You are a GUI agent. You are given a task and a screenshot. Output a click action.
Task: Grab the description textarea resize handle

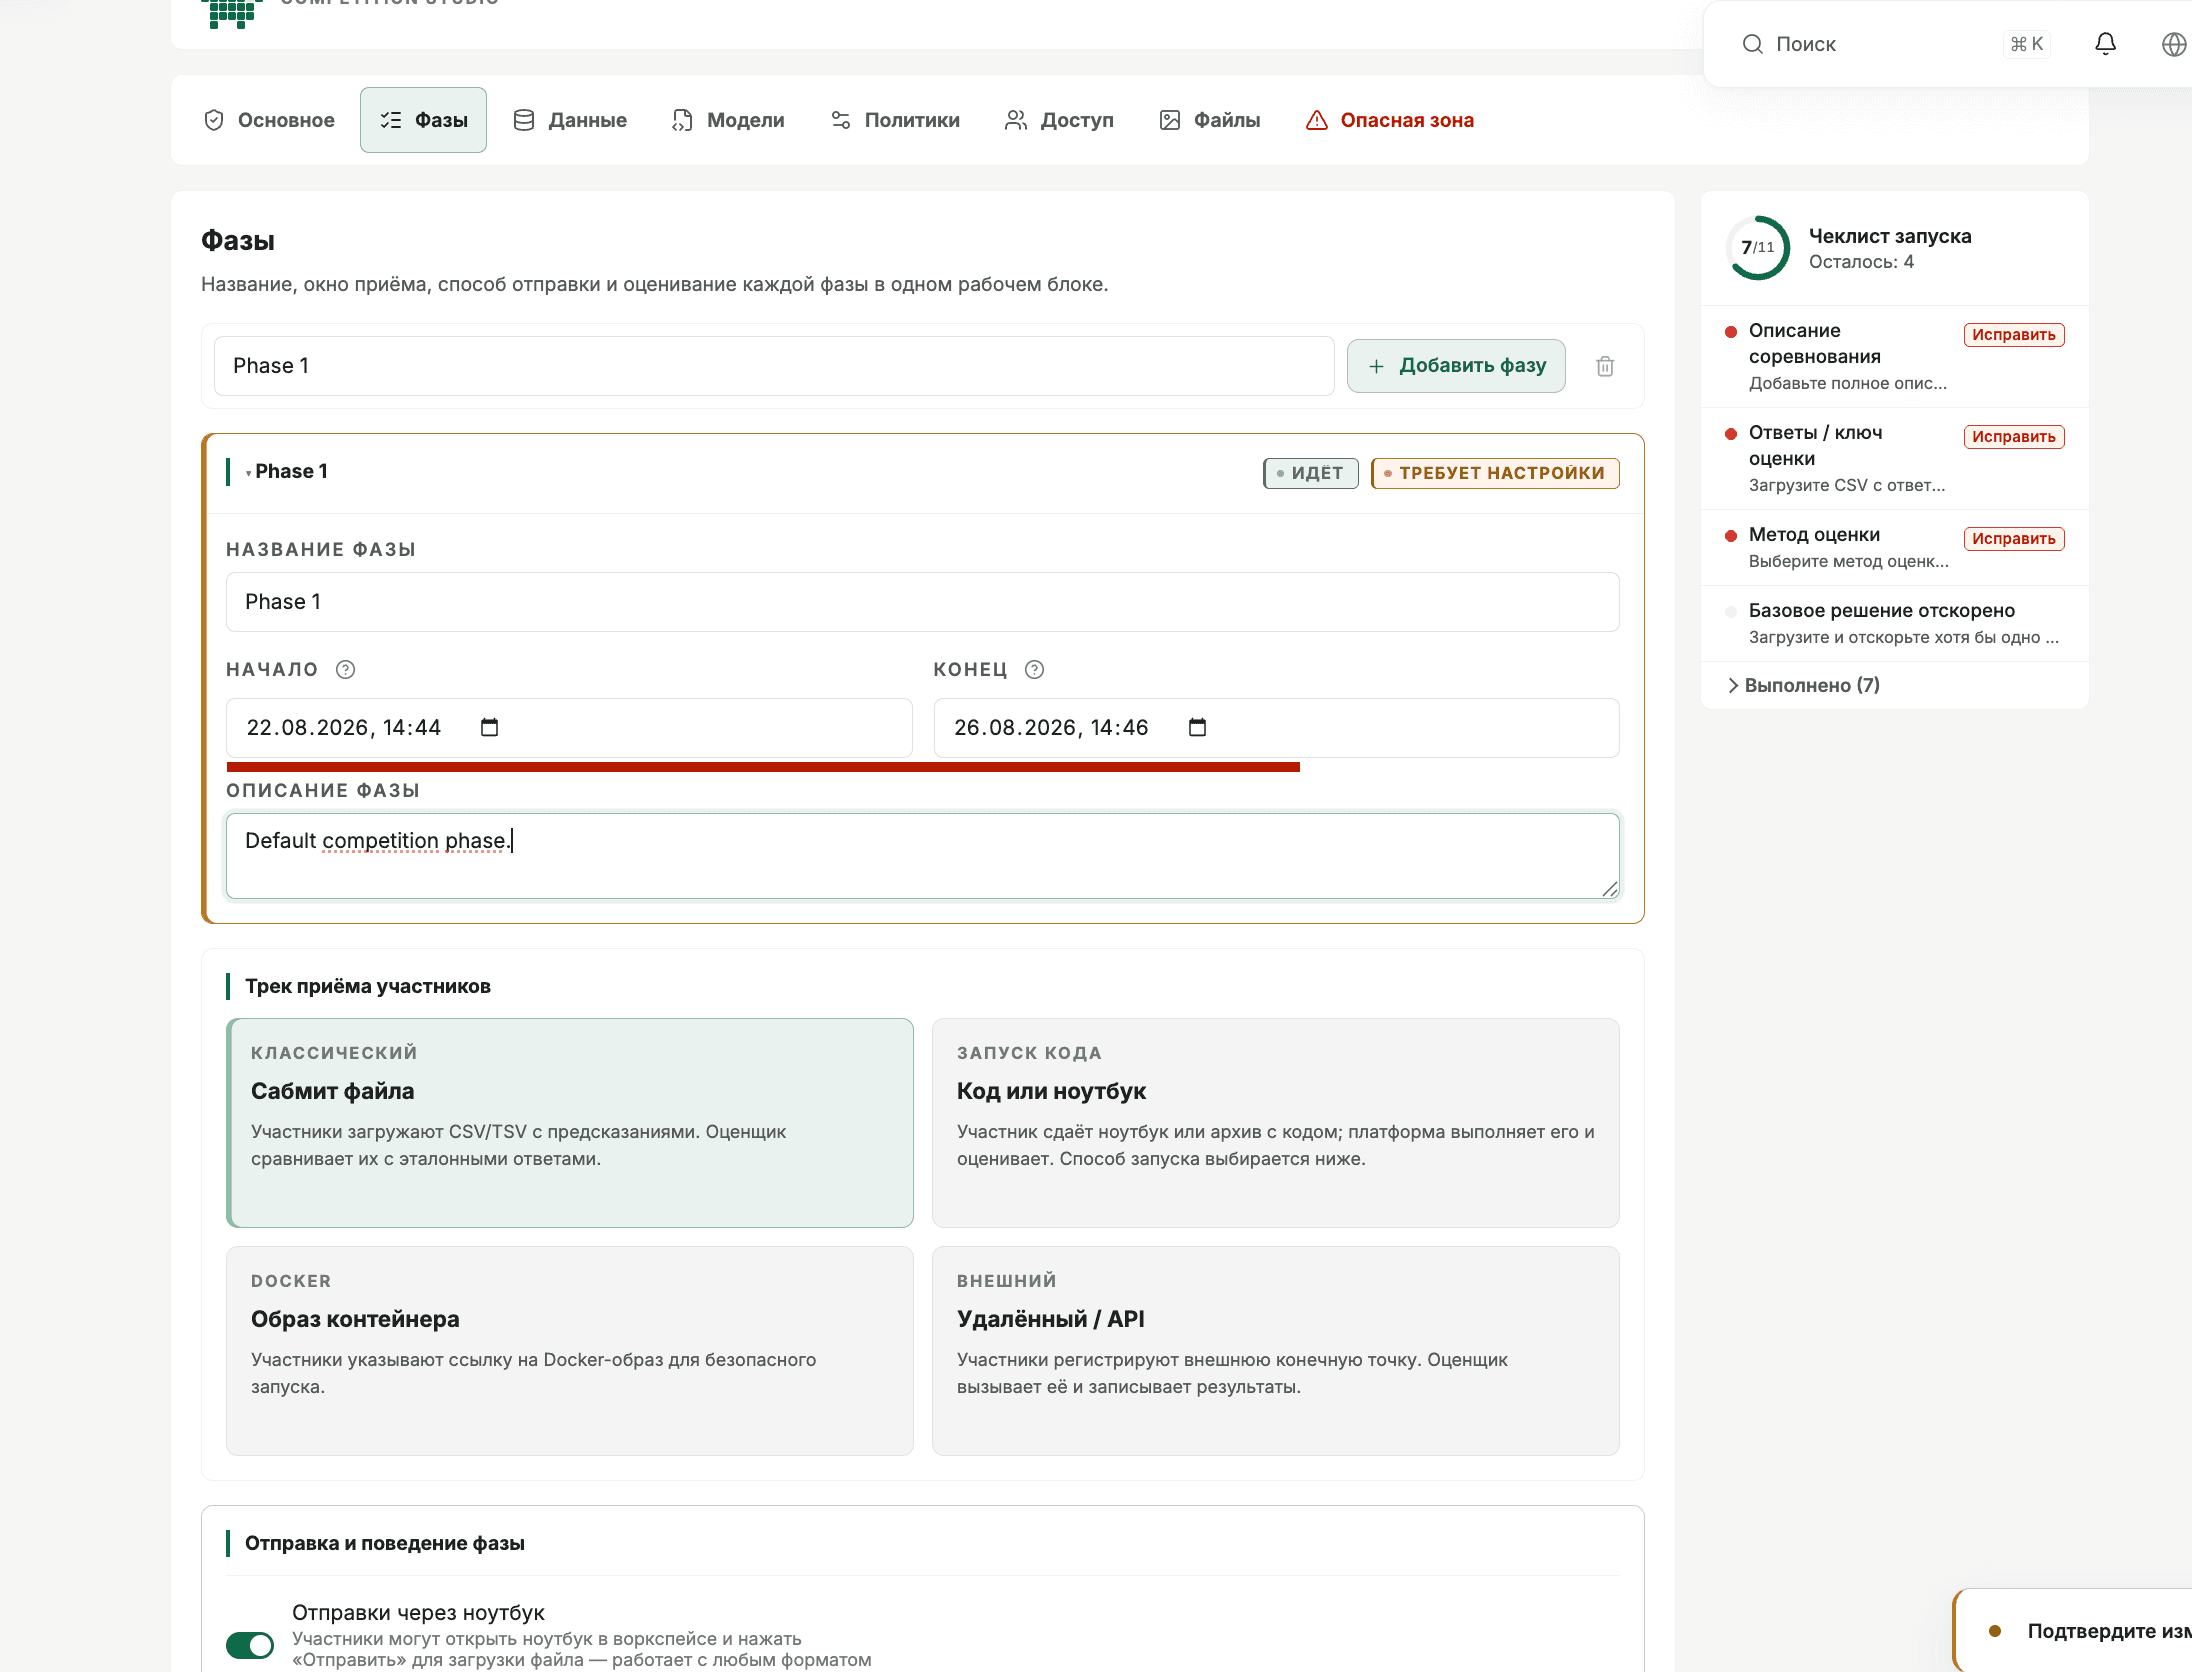pos(1609,889)
